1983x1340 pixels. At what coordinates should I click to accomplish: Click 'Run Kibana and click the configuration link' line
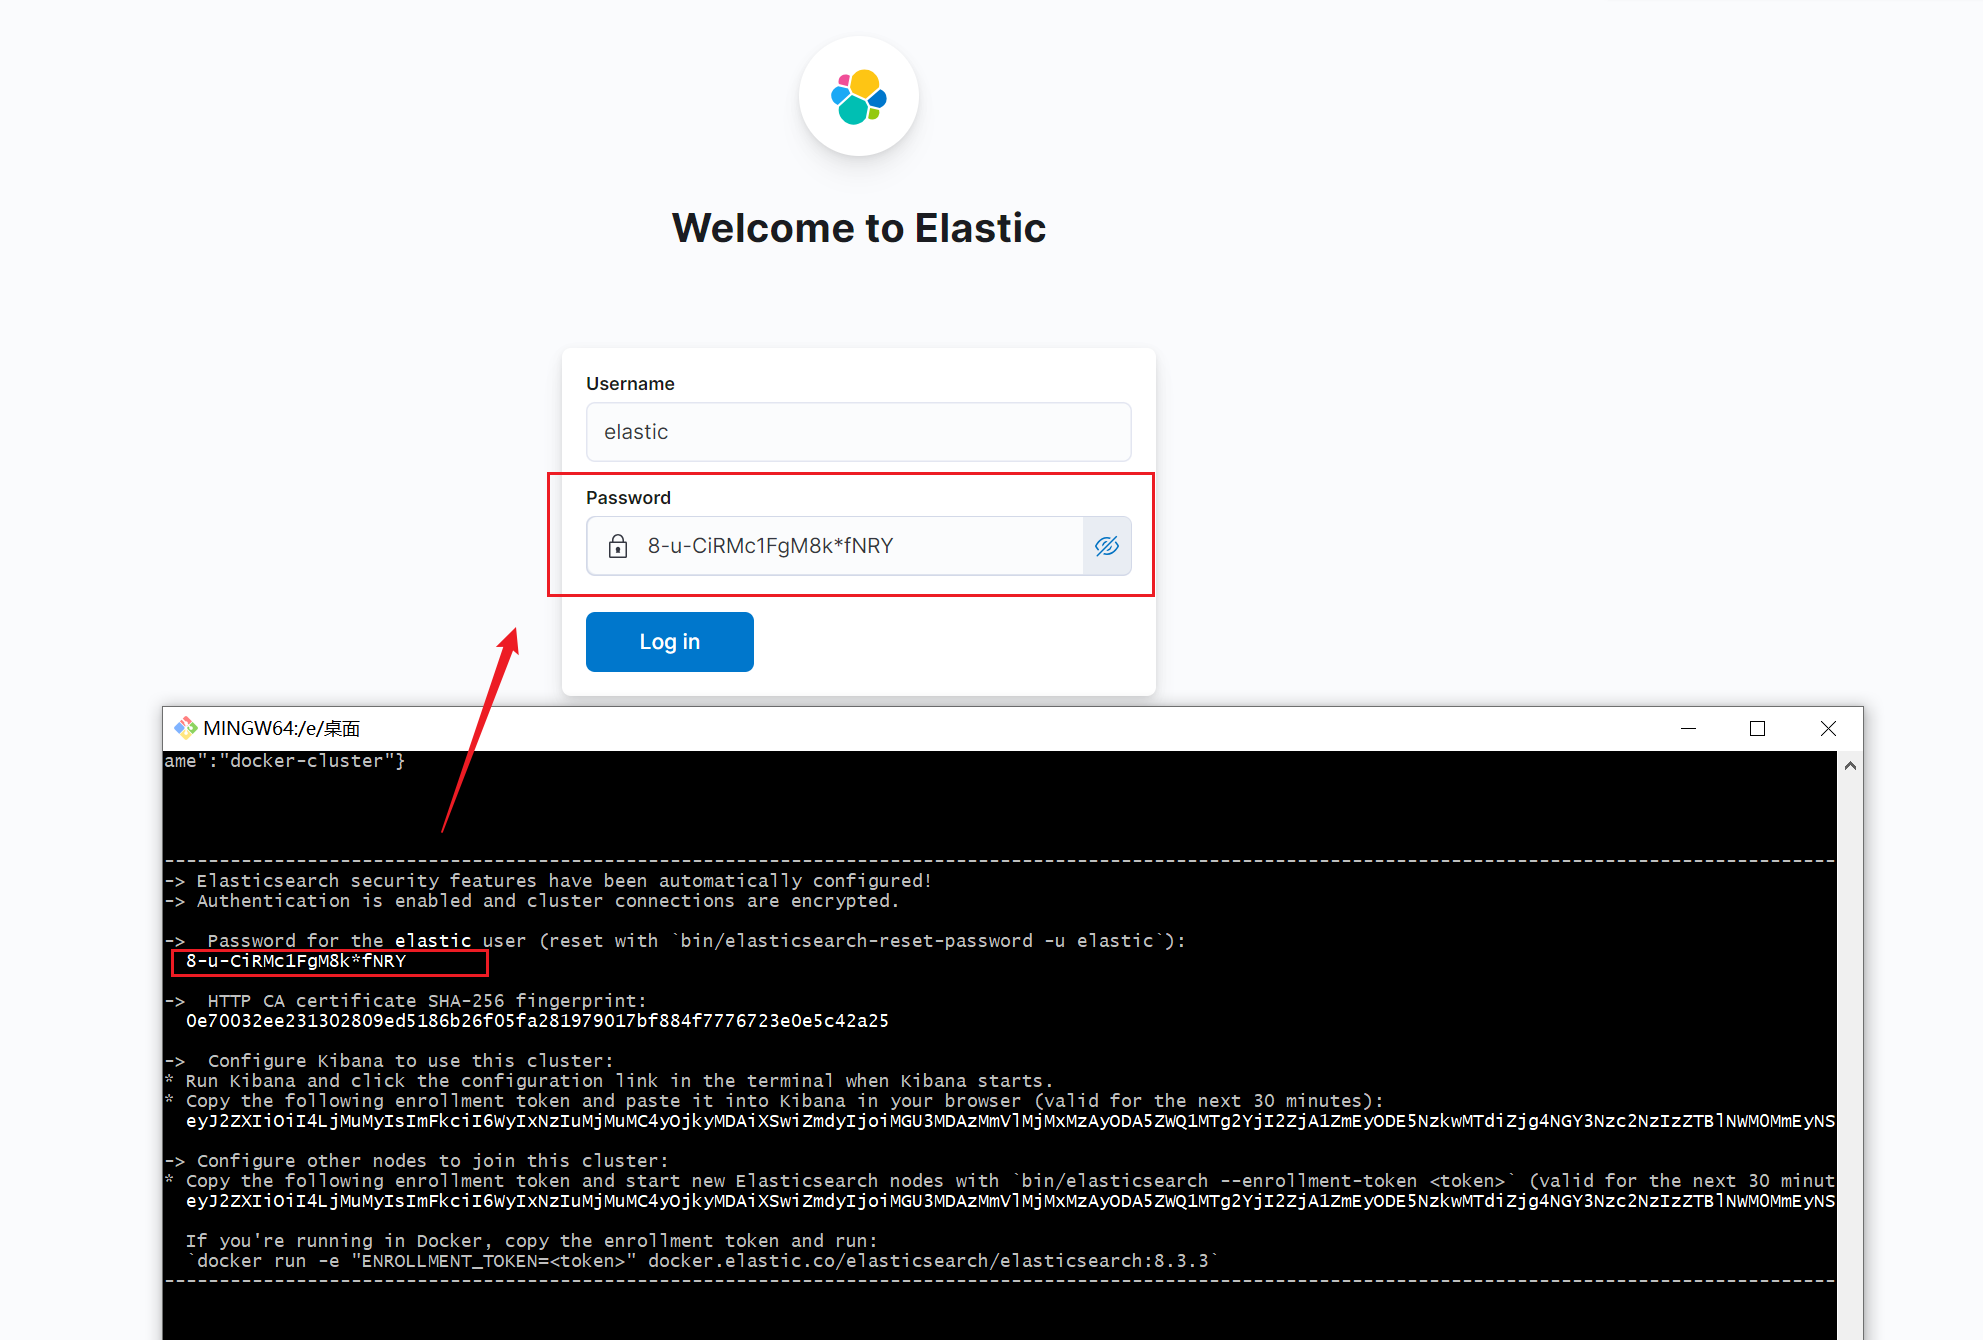(609, 1081)
